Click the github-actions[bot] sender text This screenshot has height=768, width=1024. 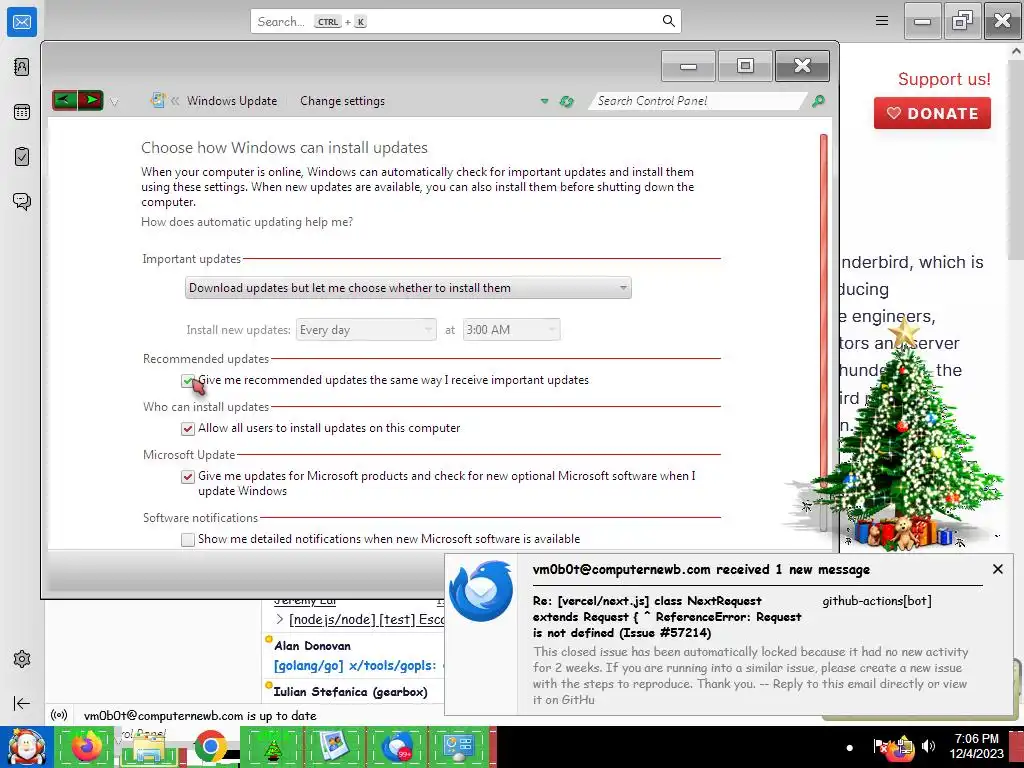[876, 601]
